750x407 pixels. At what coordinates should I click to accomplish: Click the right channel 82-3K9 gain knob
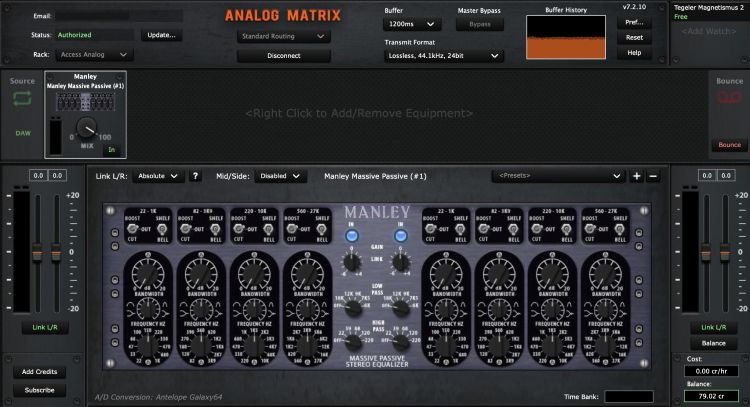point(499,274)
